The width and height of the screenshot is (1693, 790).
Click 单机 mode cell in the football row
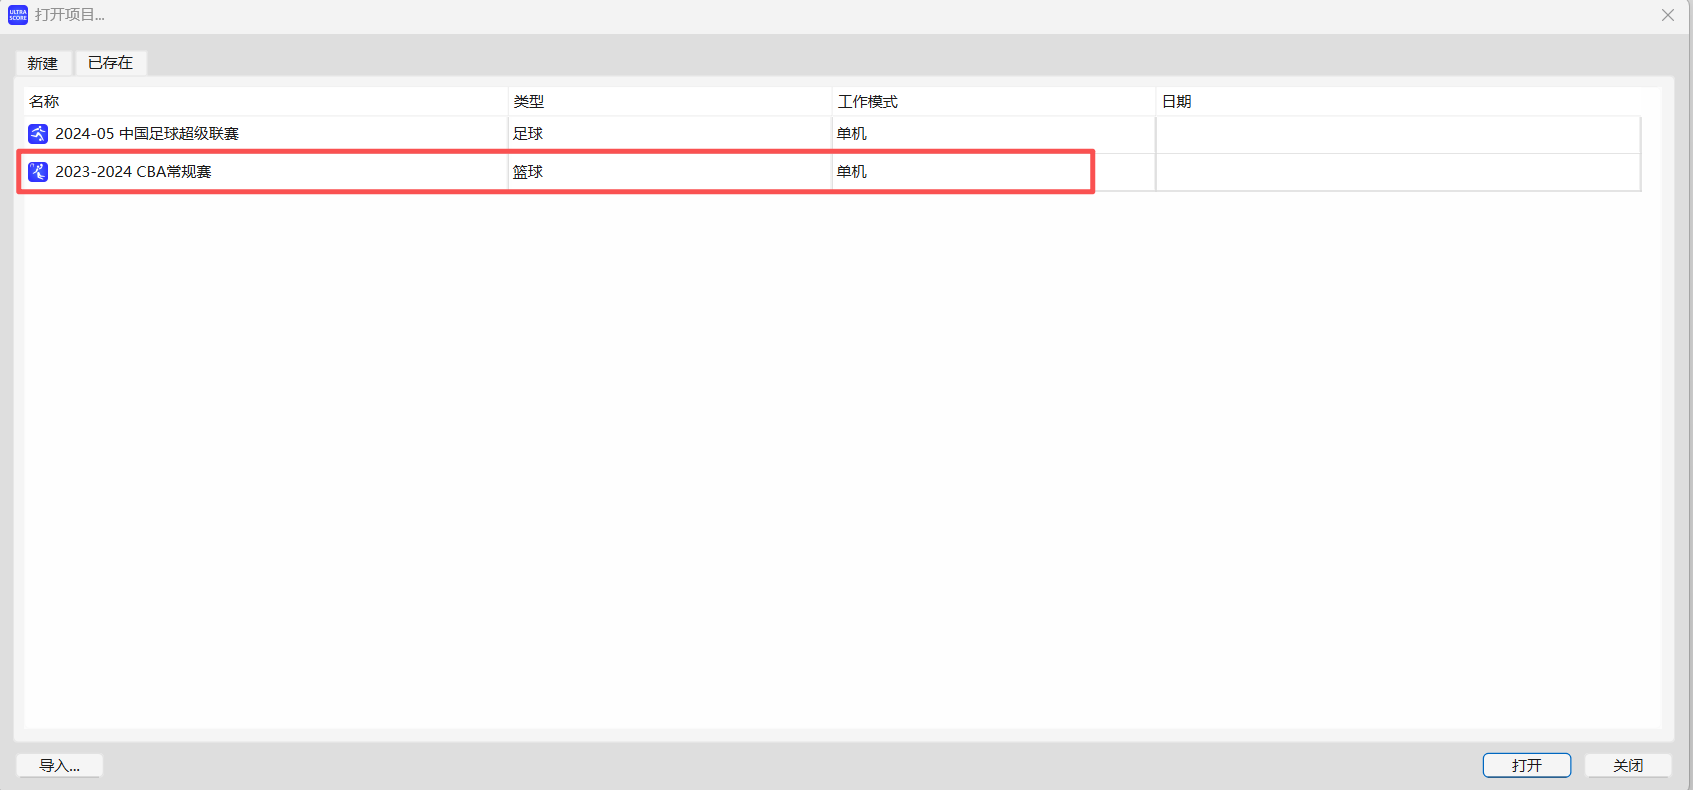[852, 134]
